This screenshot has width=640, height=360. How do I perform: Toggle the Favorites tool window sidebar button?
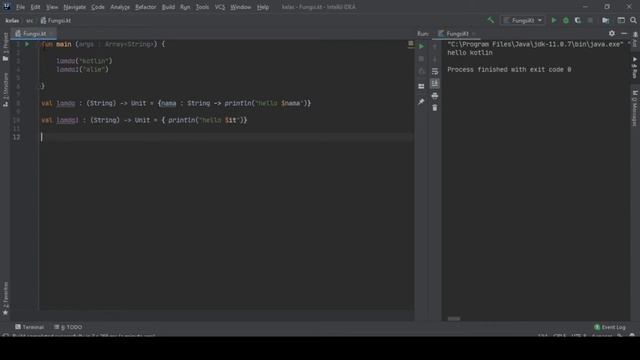click(5, 298)
